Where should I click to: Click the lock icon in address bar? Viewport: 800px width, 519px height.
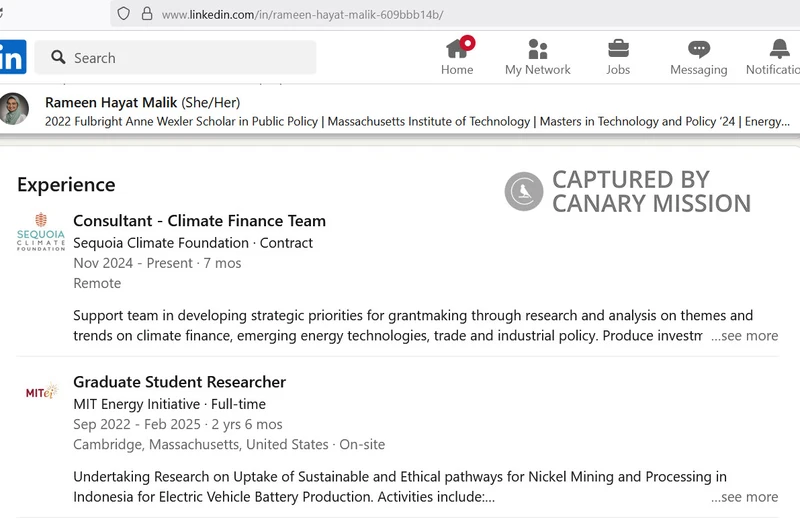(147, 14)
